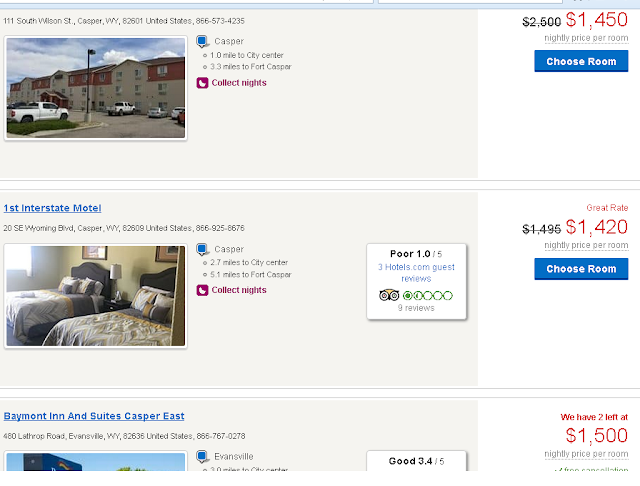This screenshot has height=486, width=640.
Task: Click the map pin icon beside first Casper
Action: coord(202,42)
